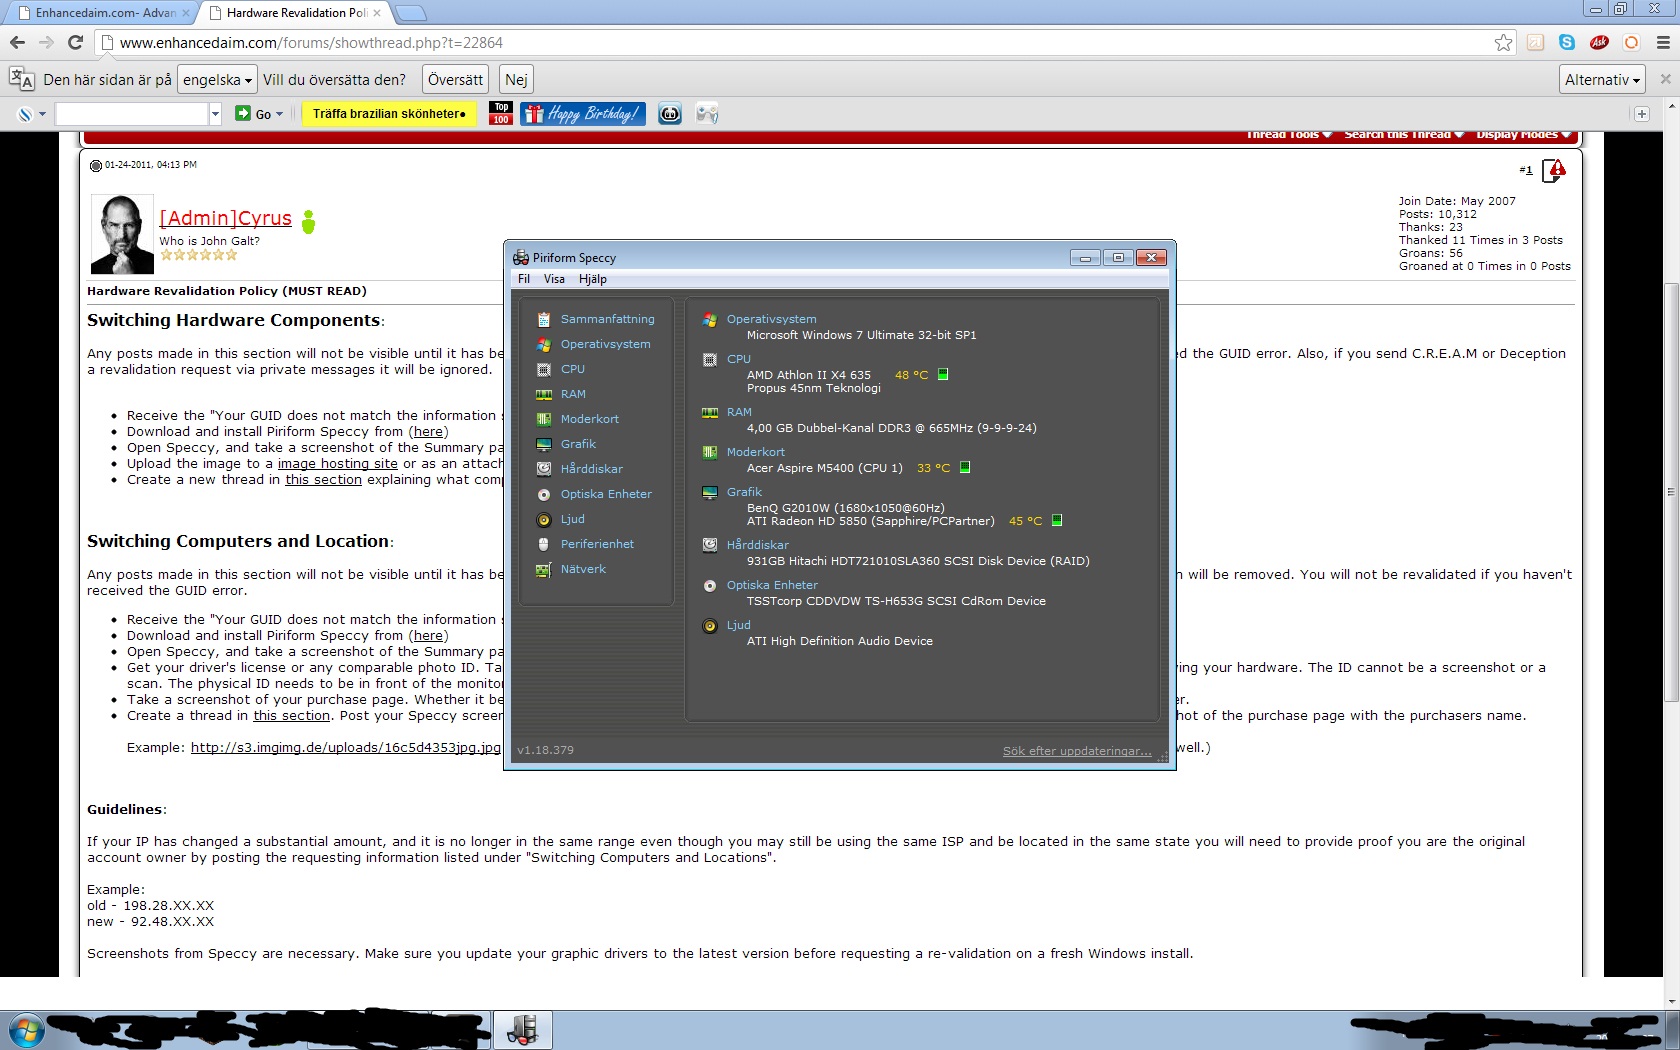The width and height of the screenshot is (1680, 1050).
Task: Click the black circular robot toolbar icon
Action: point(670,114)
